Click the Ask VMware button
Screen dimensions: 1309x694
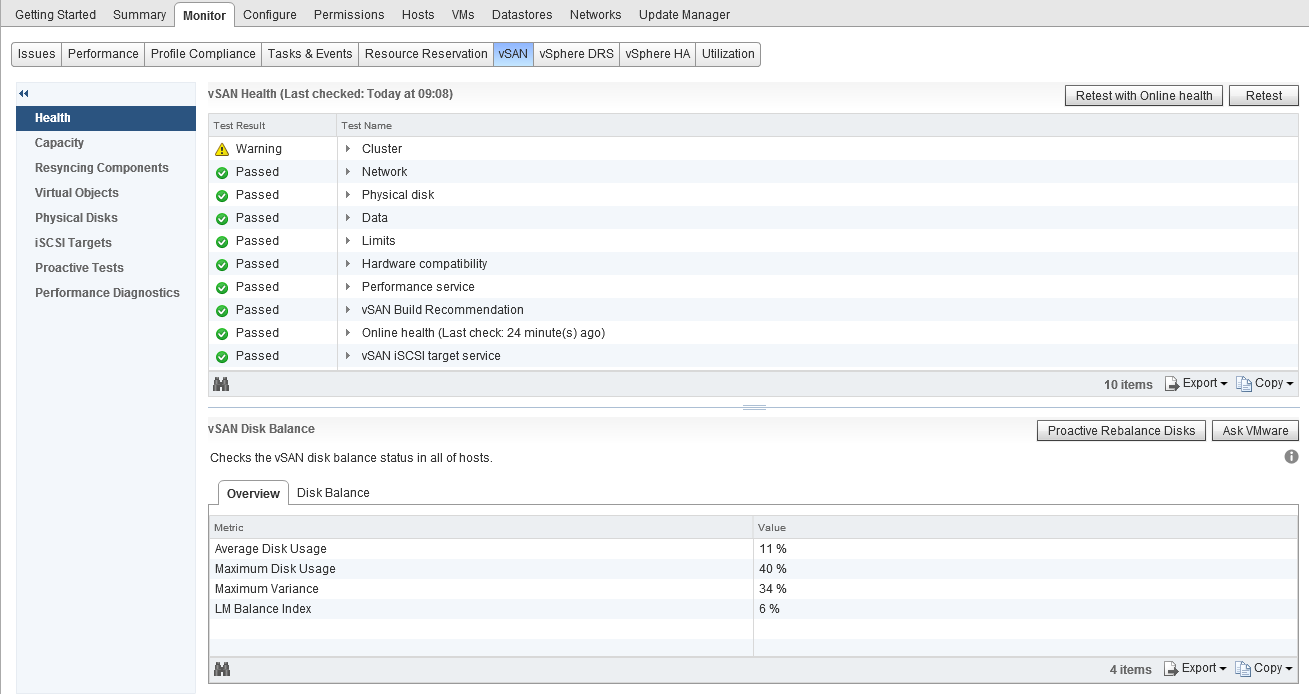(1256, 431)
